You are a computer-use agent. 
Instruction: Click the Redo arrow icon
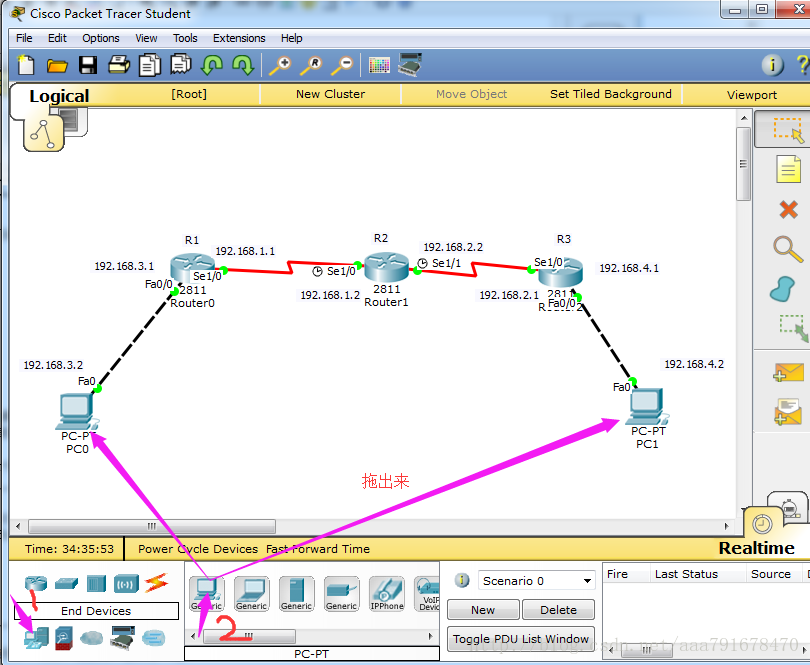click(x=243, y=65)
